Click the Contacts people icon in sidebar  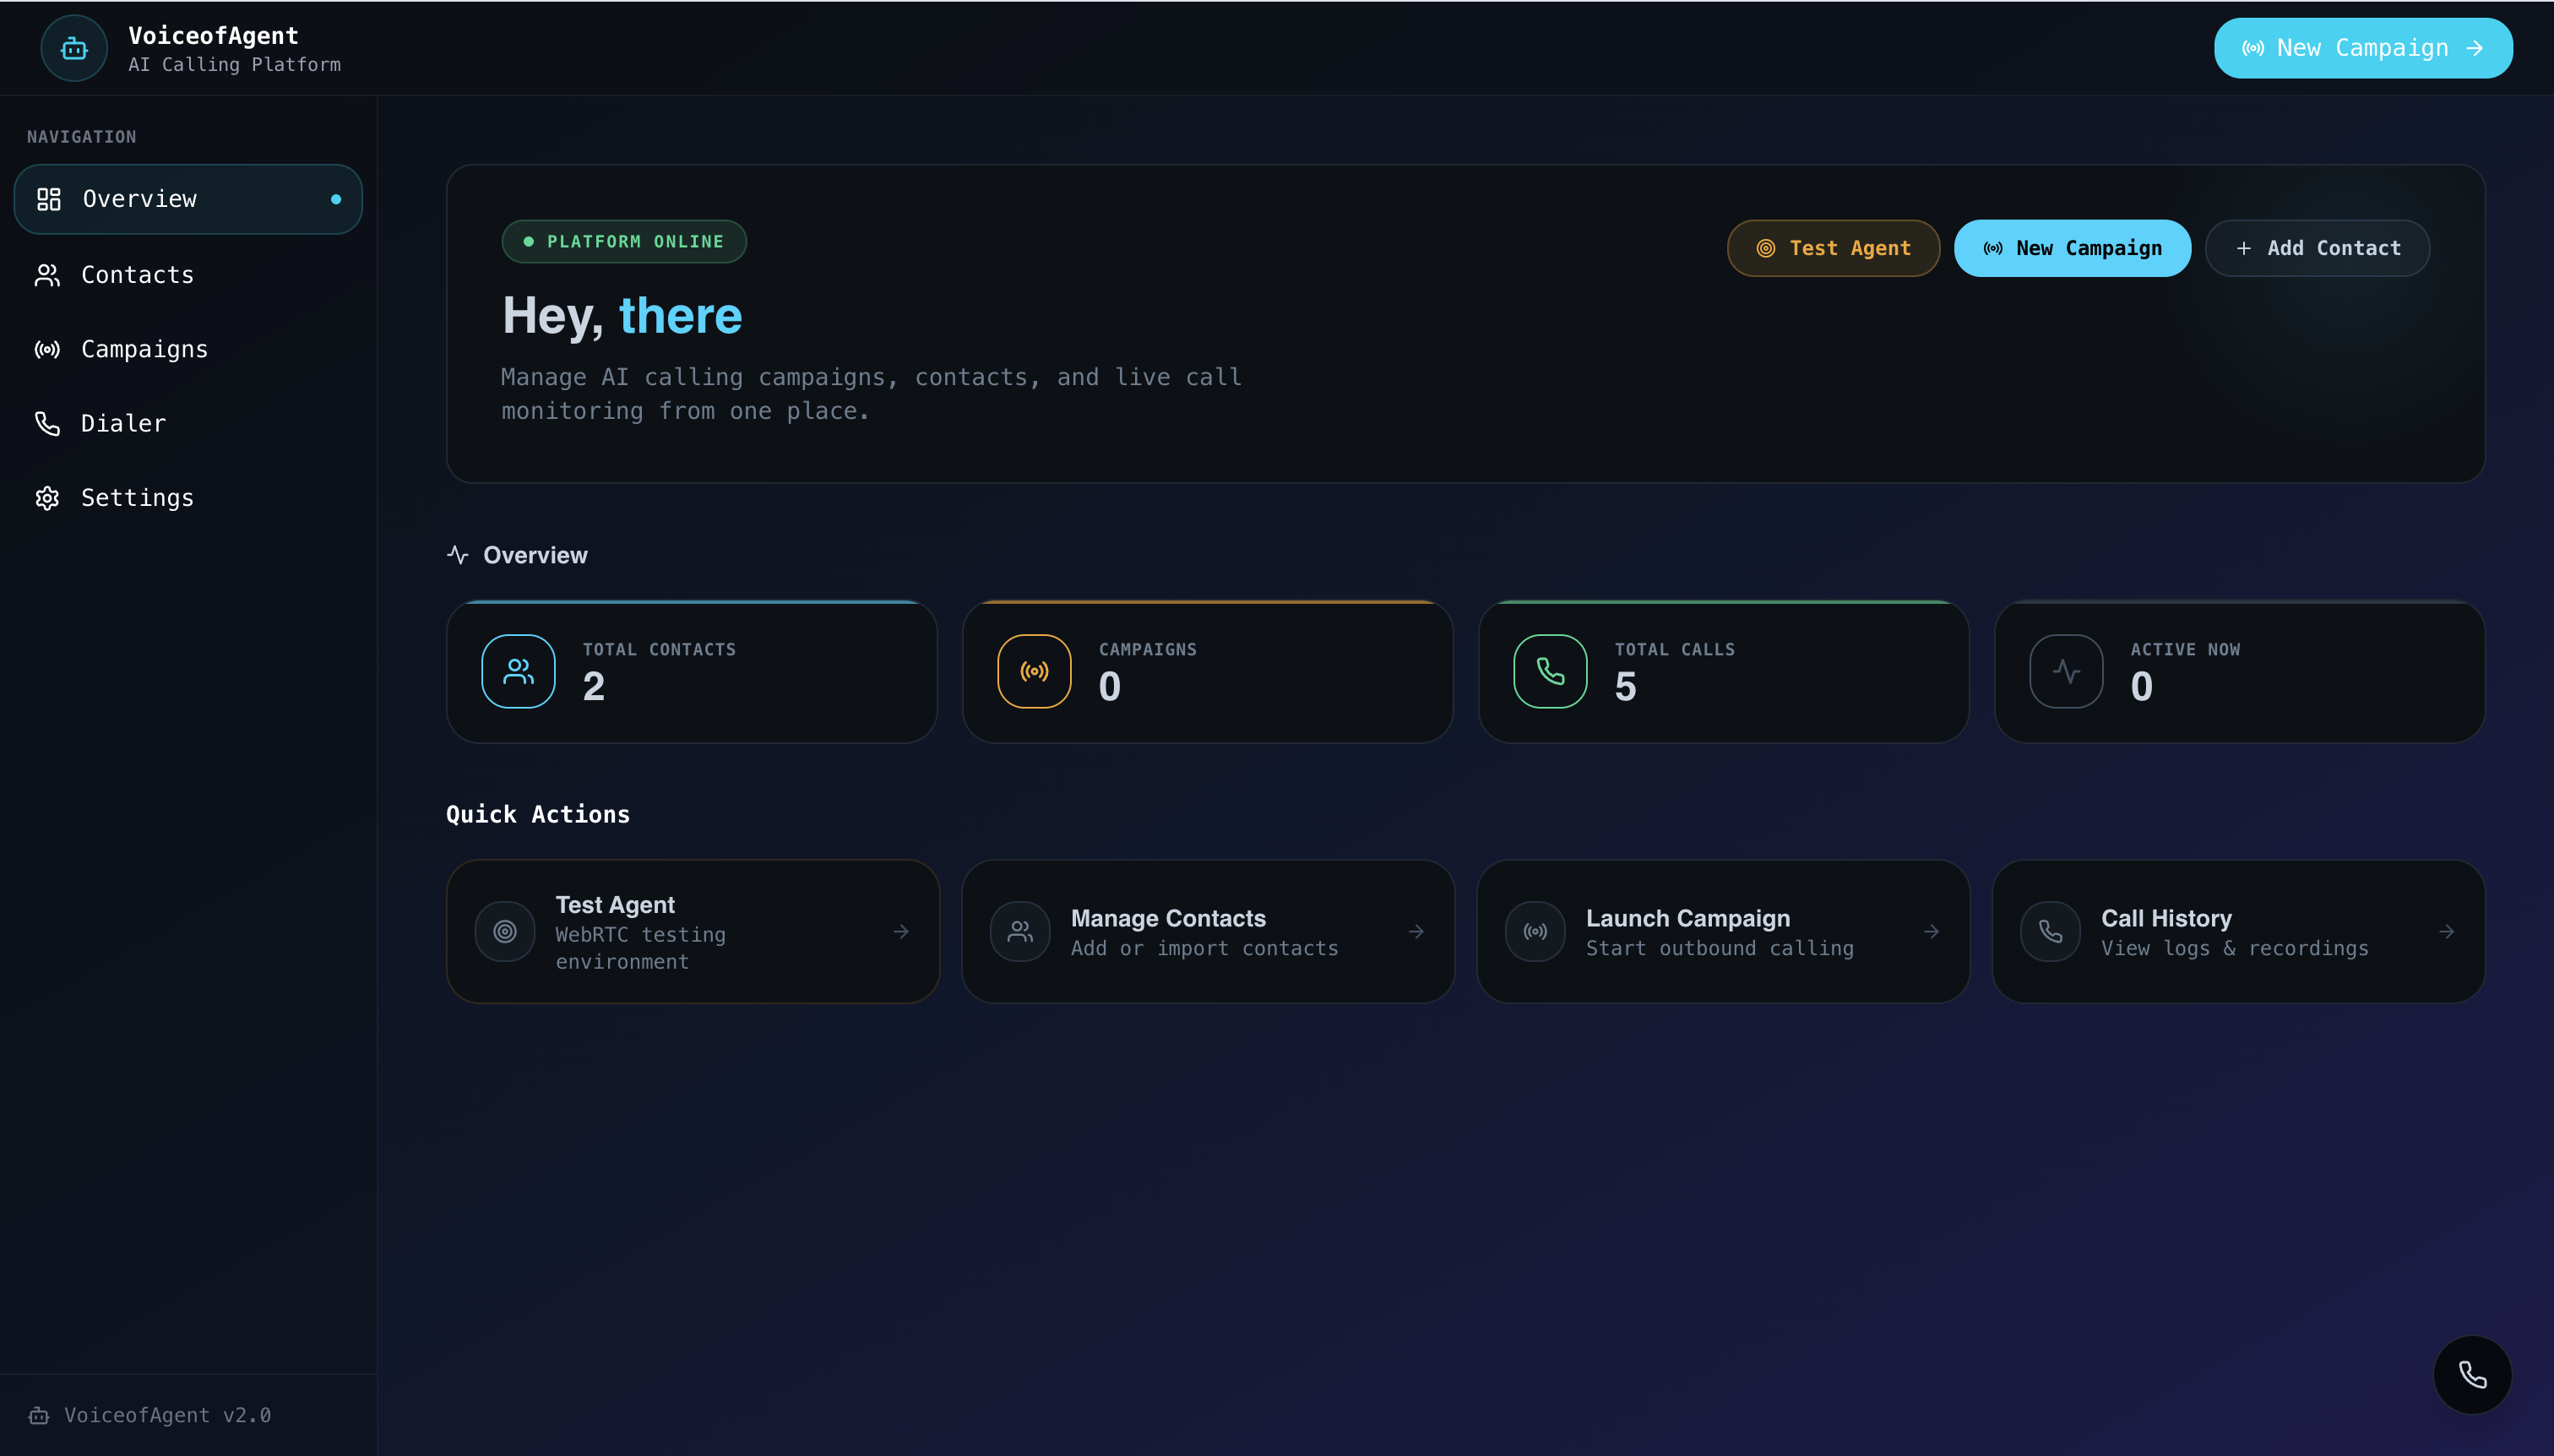[x=47, y=275]
